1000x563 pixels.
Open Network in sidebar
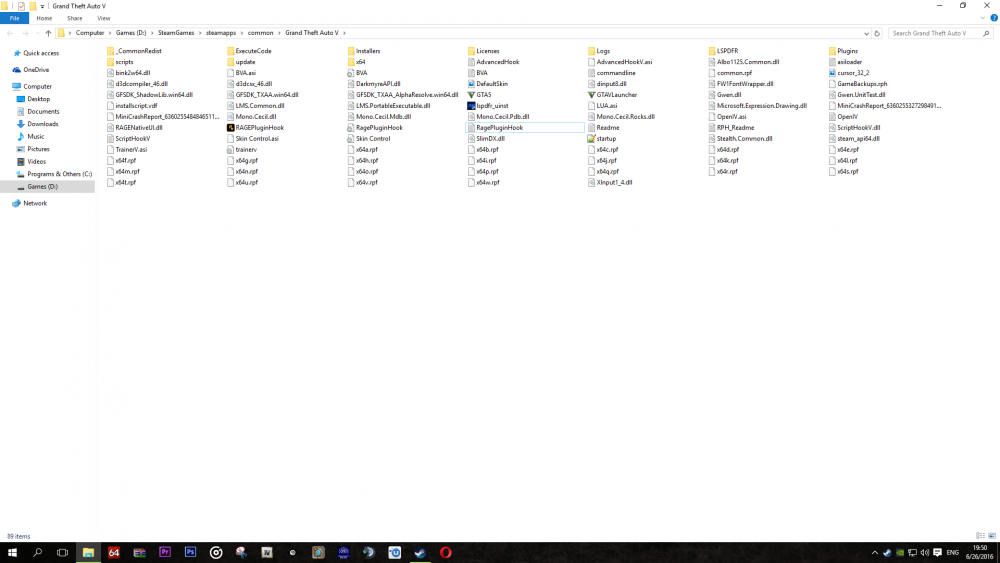pyautogui.click(x=35, y=203)
